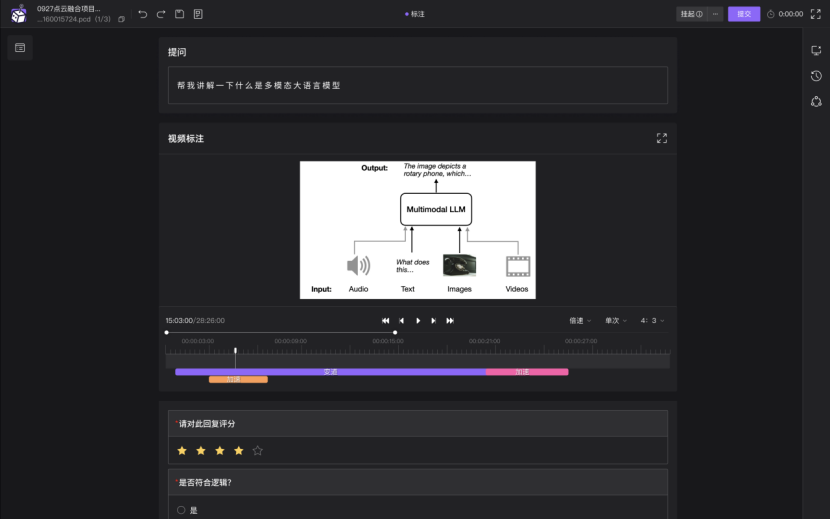Open the screen monitor icon in right sidebar
Viewport: 830px width, 519px height.
click(816, 50)
